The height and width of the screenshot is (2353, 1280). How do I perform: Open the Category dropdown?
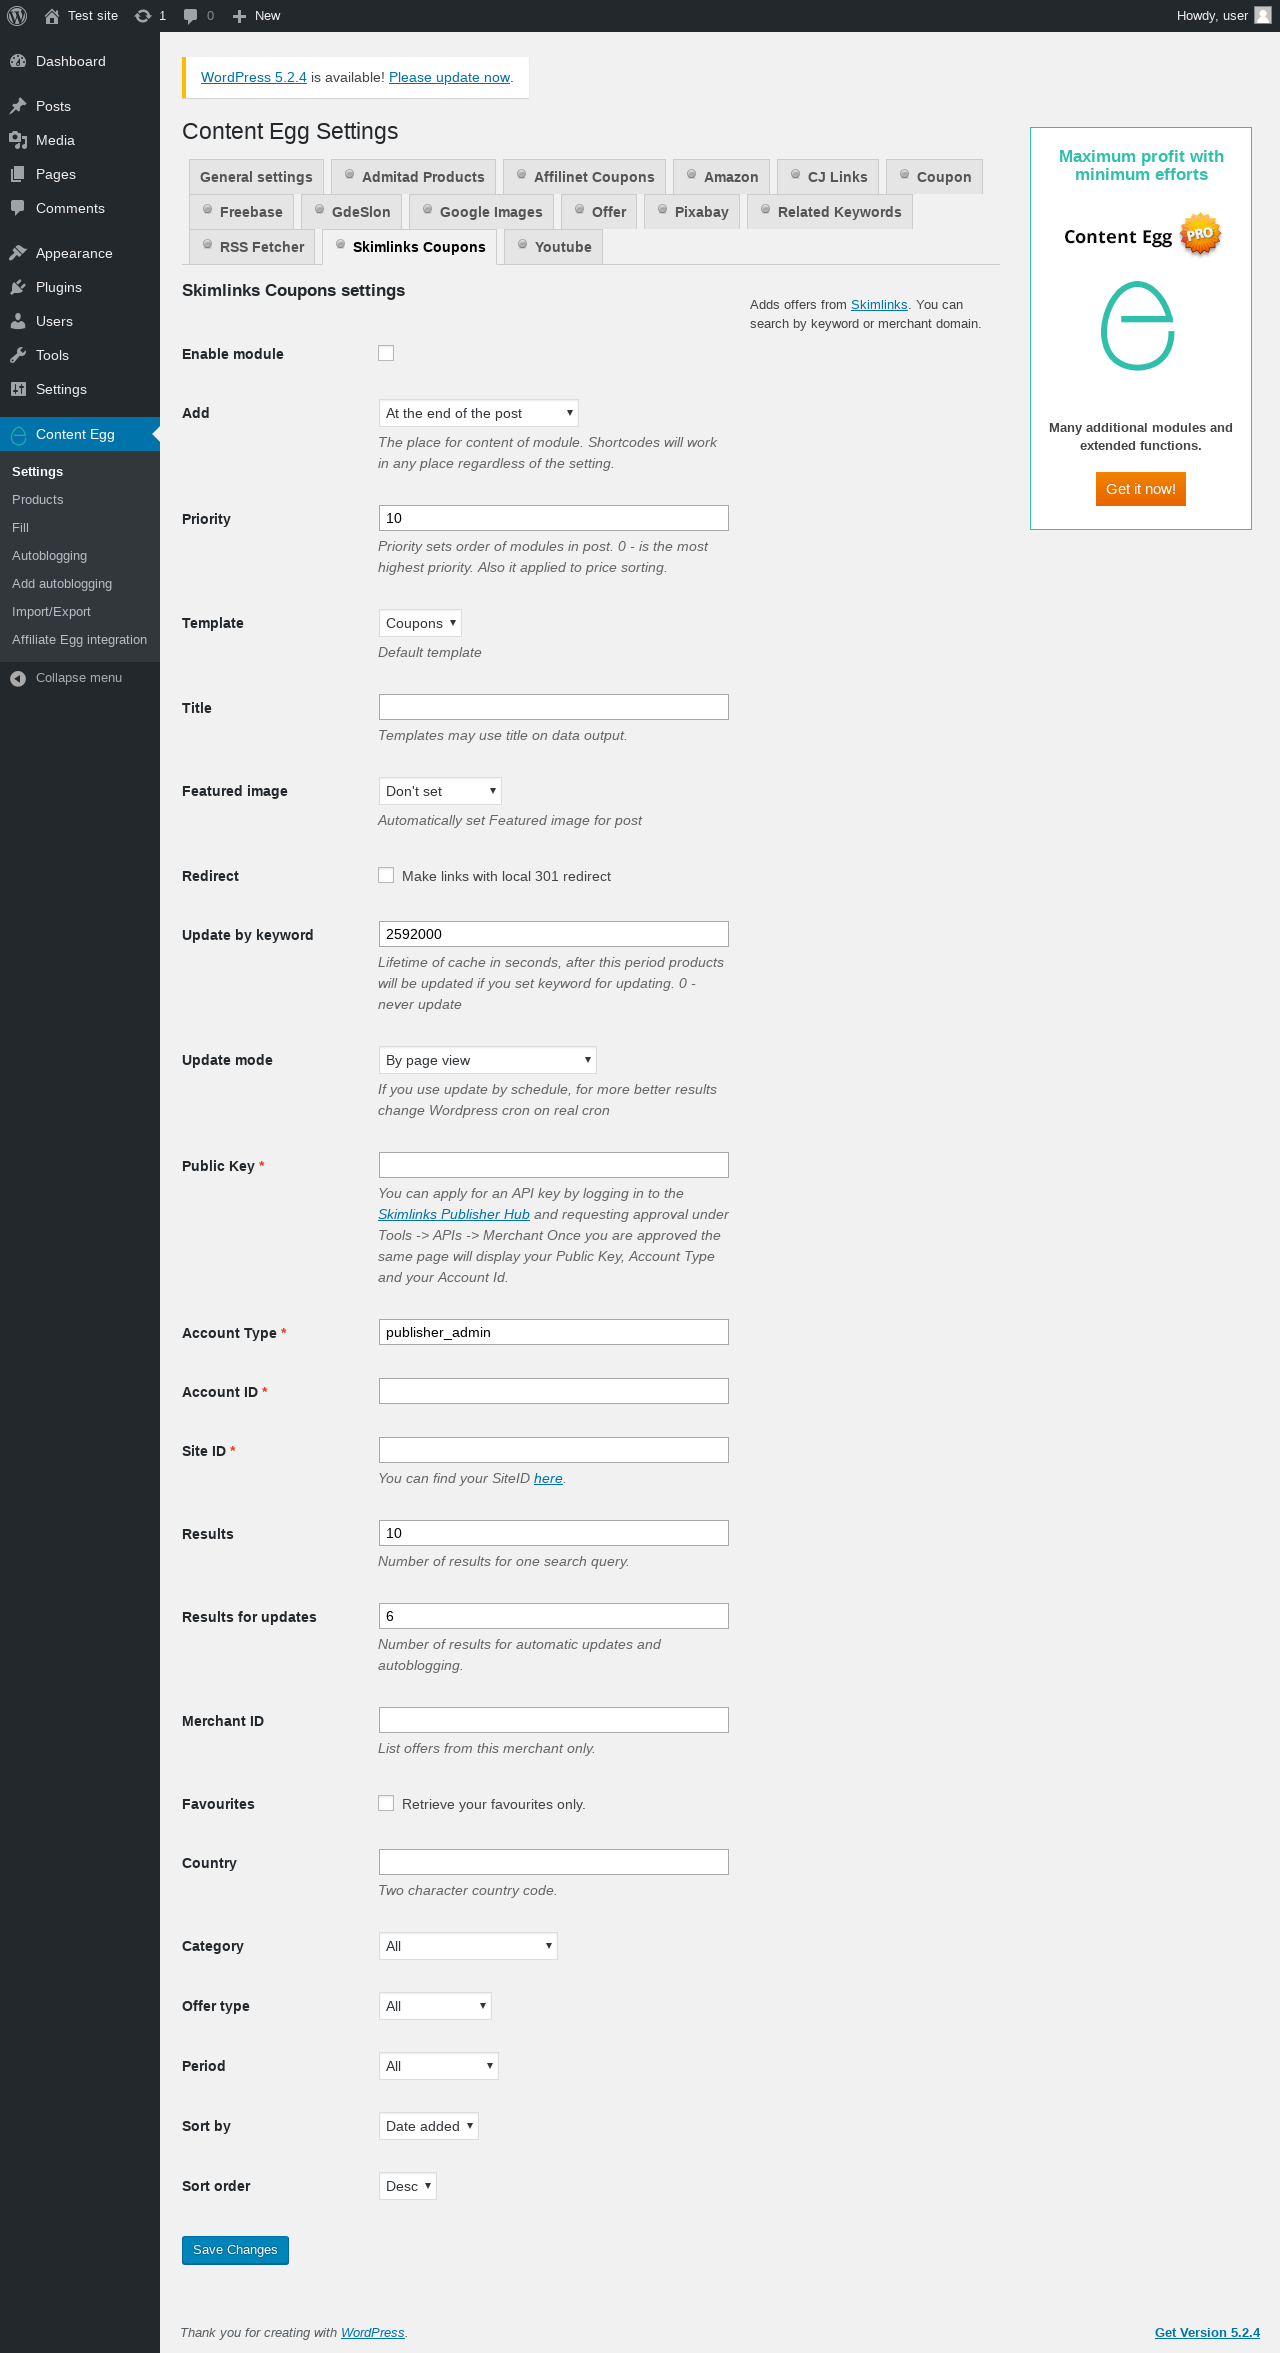[x=468, y=1946]
